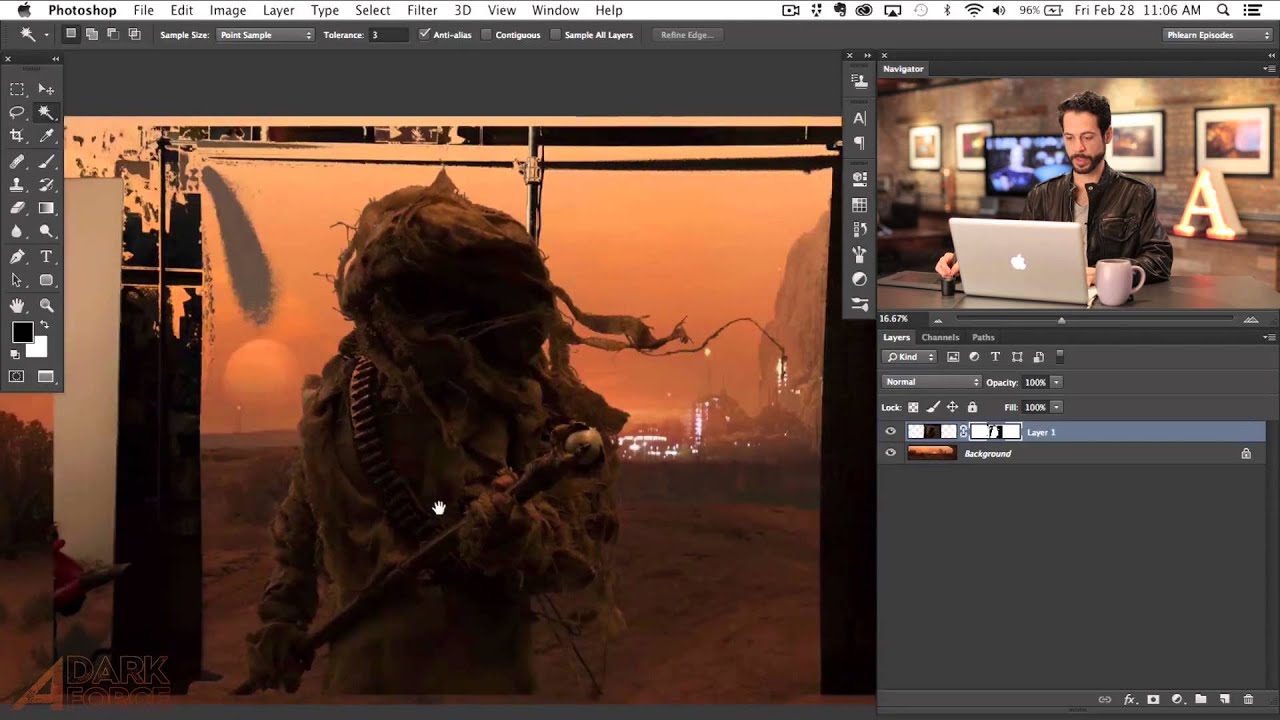Open the Opacity slider dropdown
The image size is (1280, 720).
pyautogui.click(x=1056, y=382)
